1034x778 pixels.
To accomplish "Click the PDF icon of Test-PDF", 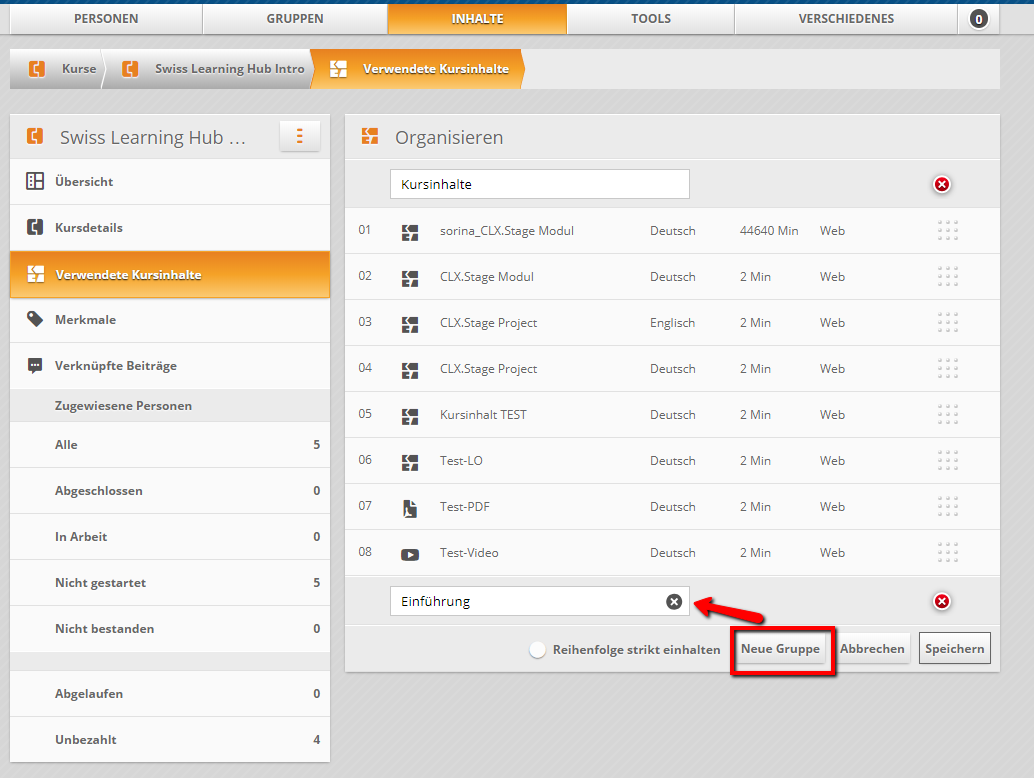I will pyautogui.click(x=410, y=507).
